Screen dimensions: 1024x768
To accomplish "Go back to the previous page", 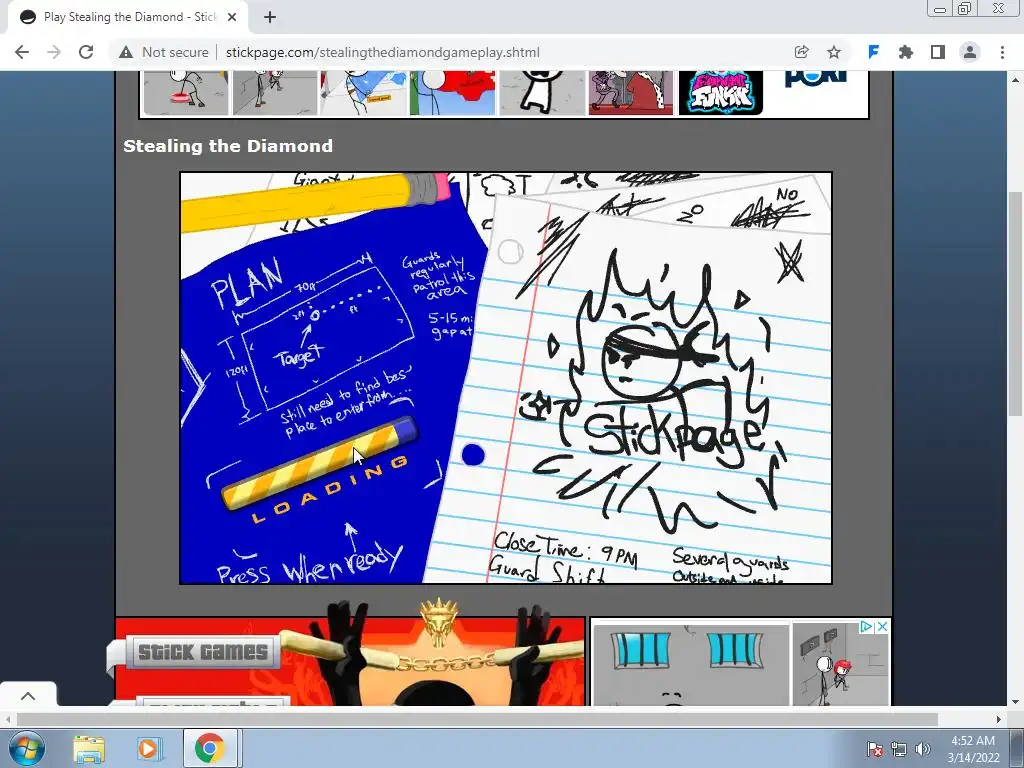I will point(22,52).
